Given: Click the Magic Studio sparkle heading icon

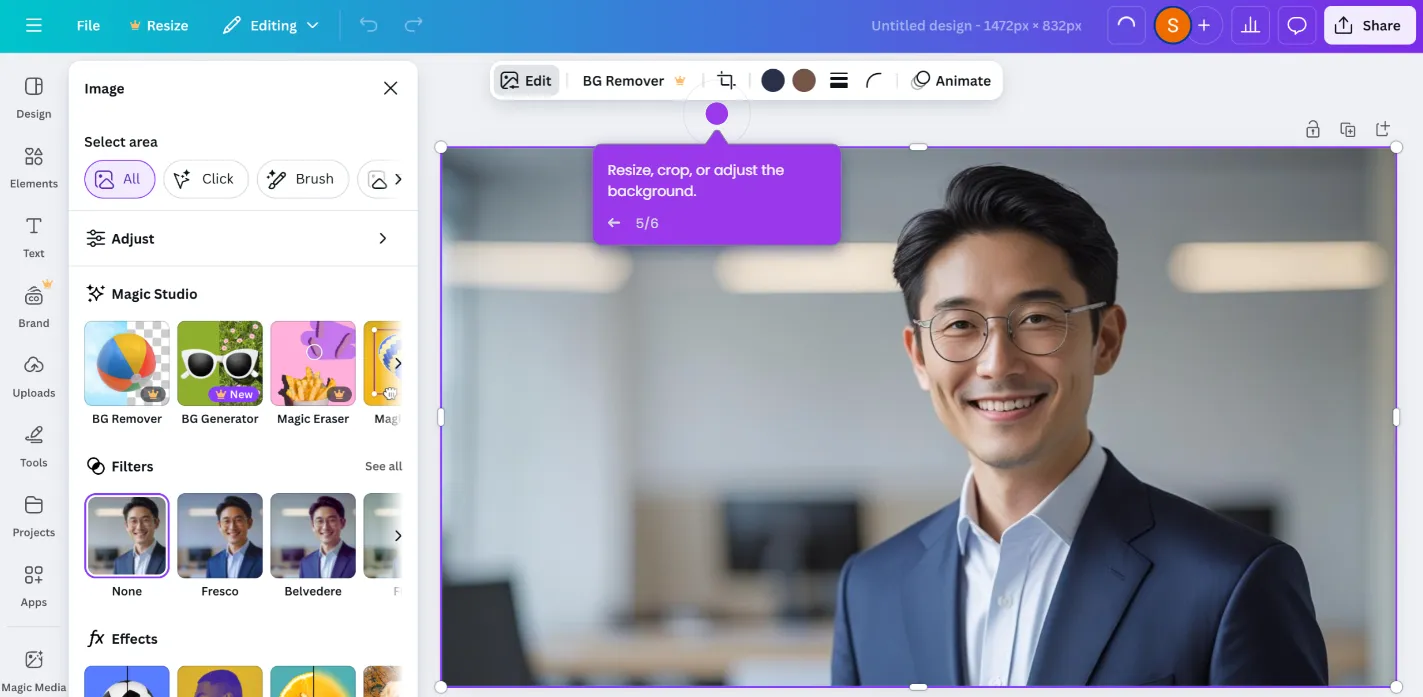Looking at the screenshot, I should (x=96, y=294).
